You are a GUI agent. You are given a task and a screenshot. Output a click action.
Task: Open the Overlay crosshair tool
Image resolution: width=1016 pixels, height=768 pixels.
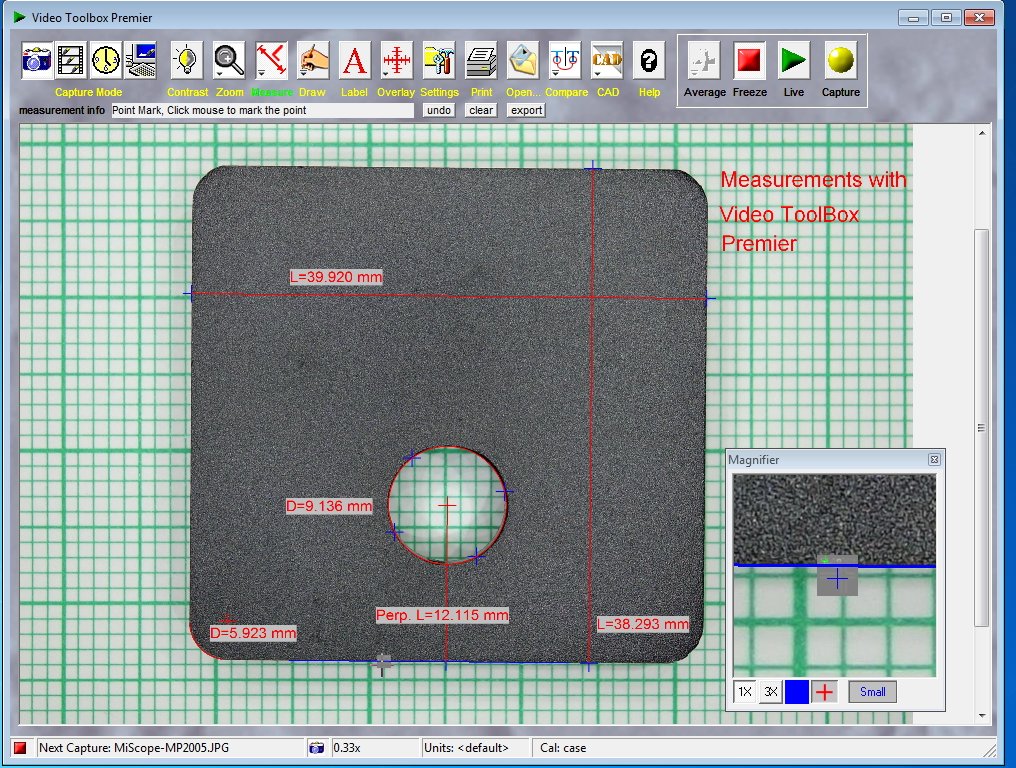pyautogui.click(x=396, y=61)
